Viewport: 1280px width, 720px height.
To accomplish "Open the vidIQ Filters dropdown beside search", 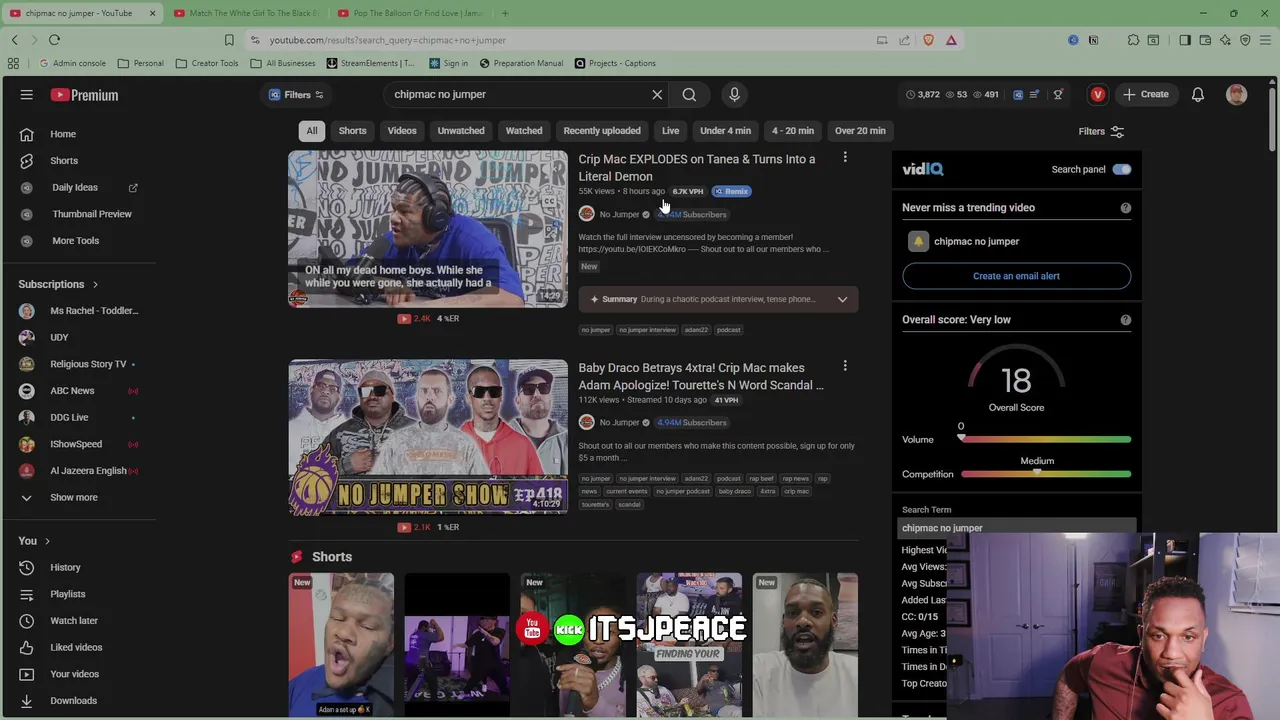I will (296, 95).
